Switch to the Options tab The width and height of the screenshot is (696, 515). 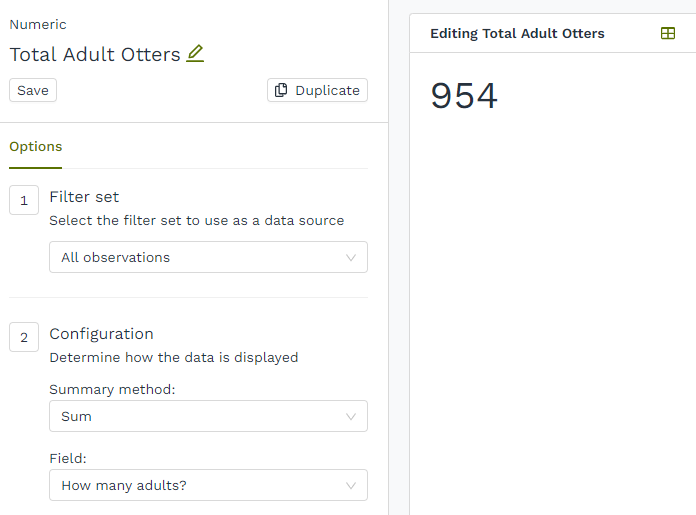(36, 146)
